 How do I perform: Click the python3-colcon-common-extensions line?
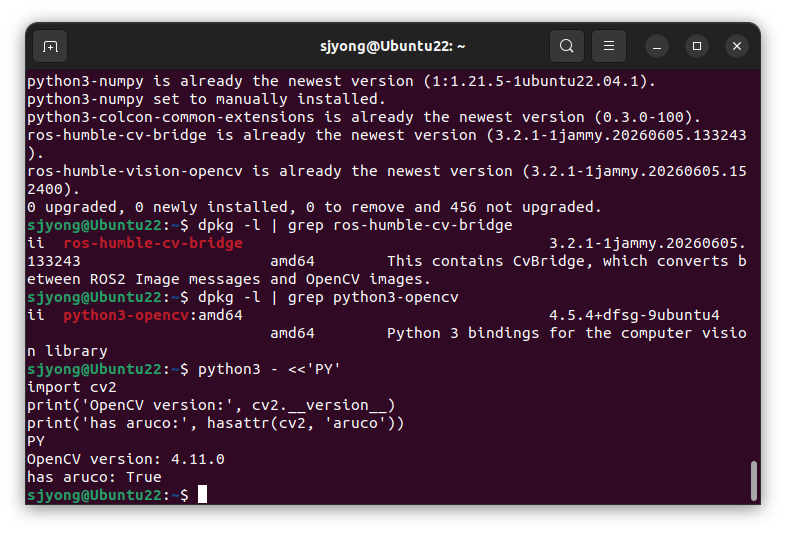[x=363, y=117]
